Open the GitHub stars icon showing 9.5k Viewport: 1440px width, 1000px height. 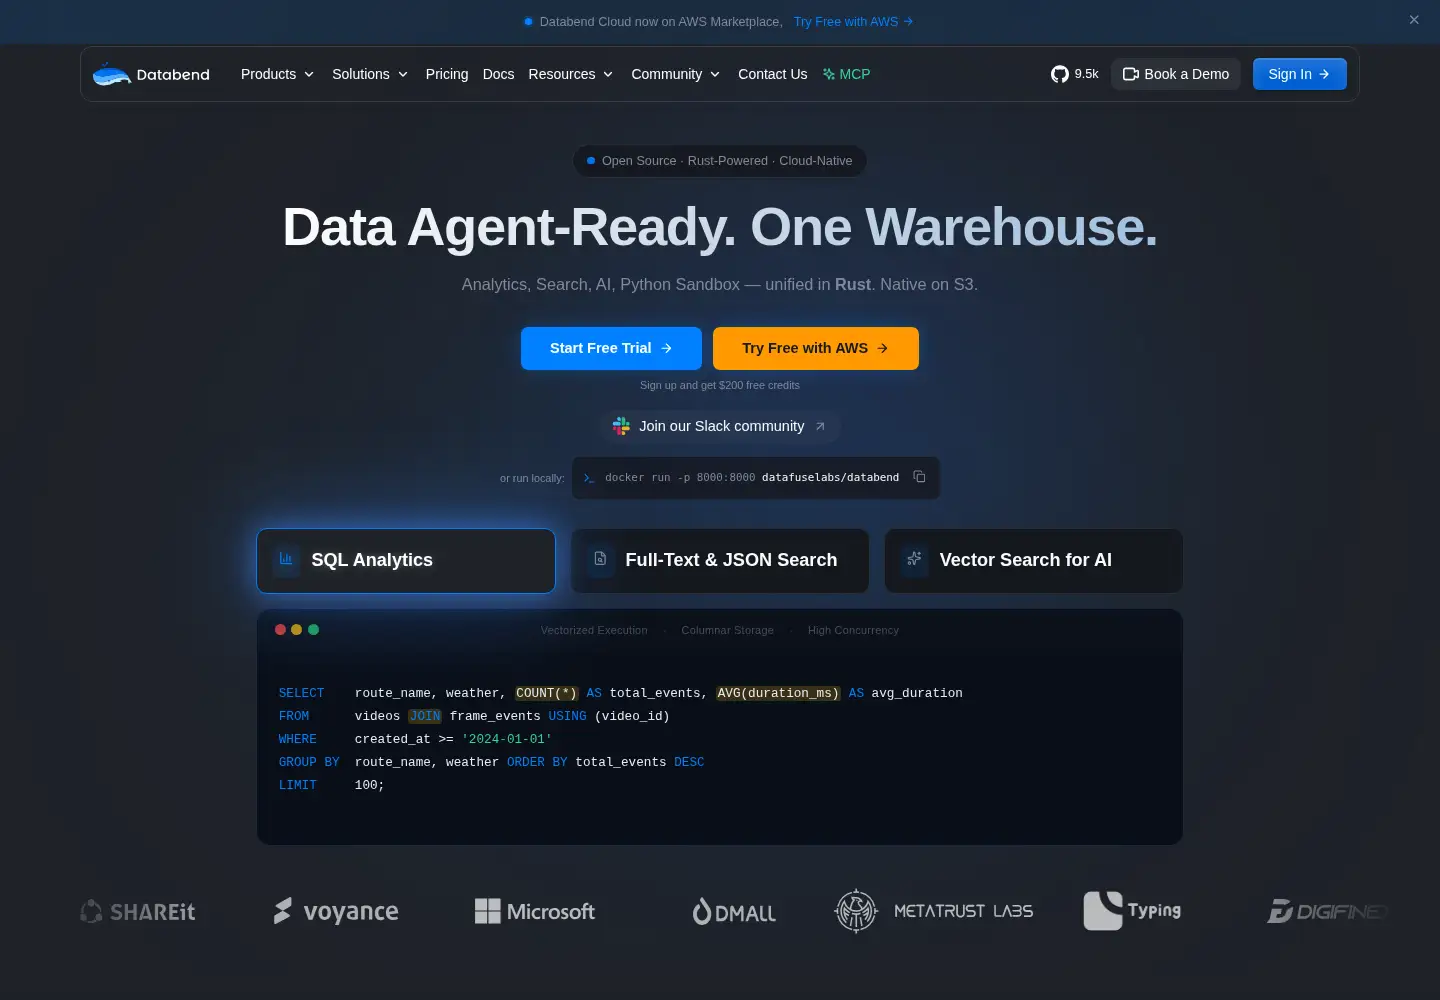1060,74
